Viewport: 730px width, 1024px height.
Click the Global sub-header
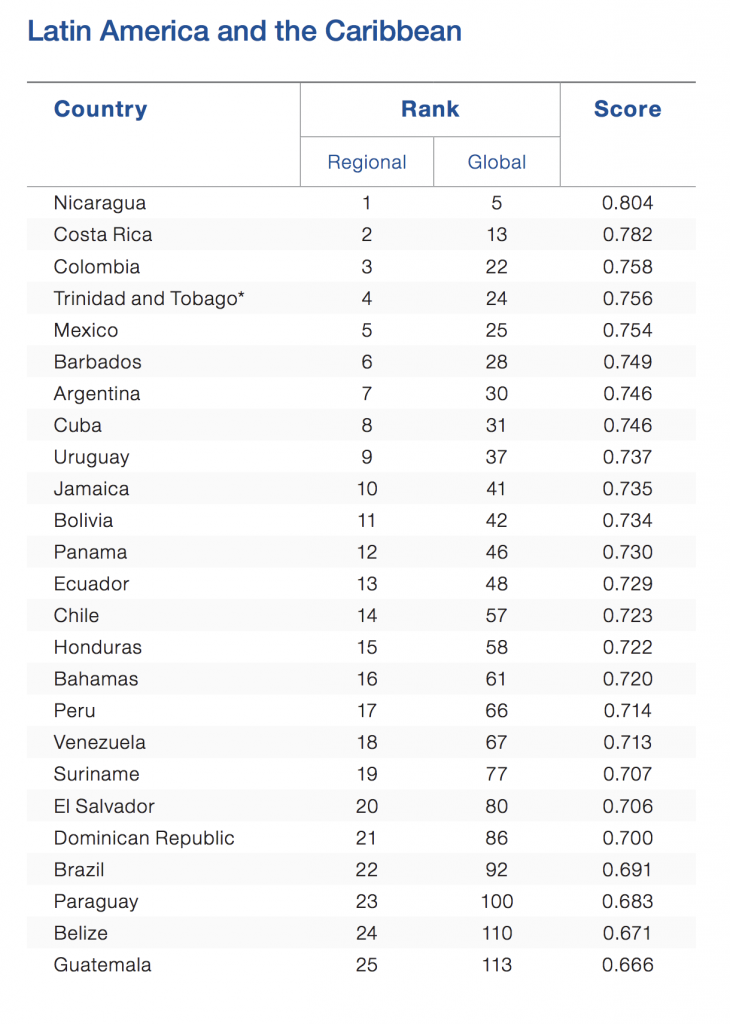pyautogui.click(x=497, y=162)
